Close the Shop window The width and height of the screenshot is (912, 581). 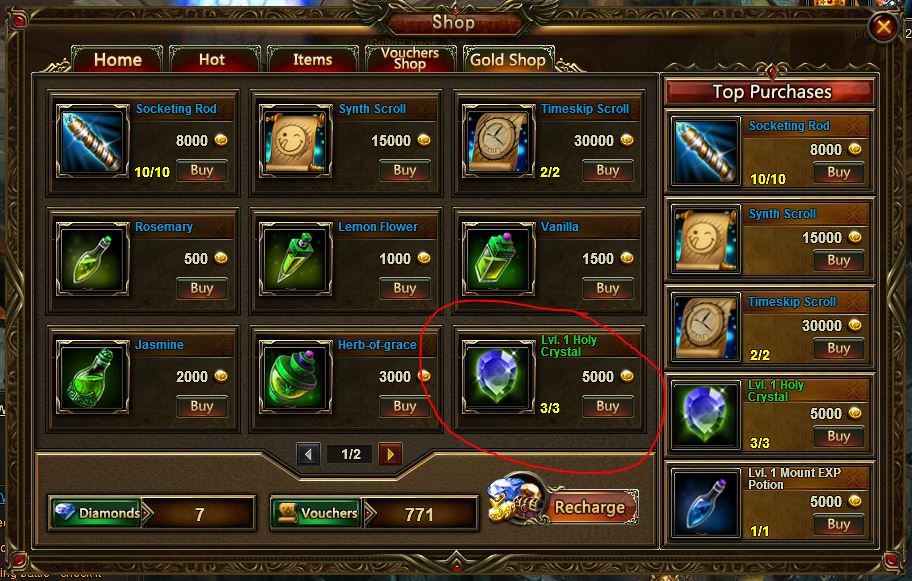(884, 26)
